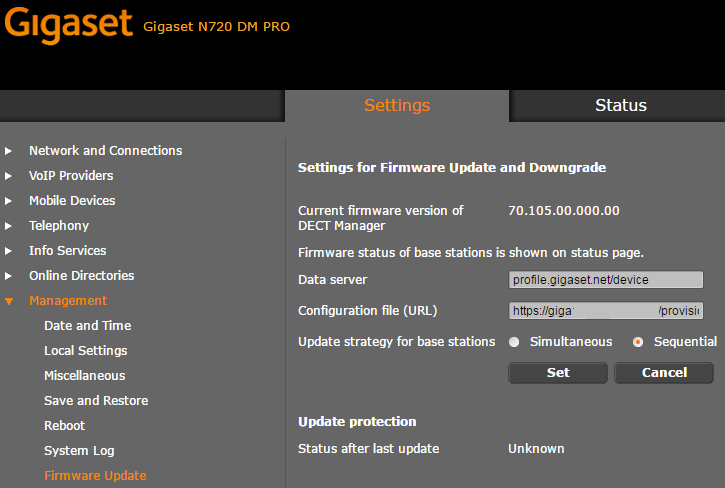The image size is (725, 488).
Task: Click firmware version 70.105.00.000.00
Action: click(x=564, y=210)
